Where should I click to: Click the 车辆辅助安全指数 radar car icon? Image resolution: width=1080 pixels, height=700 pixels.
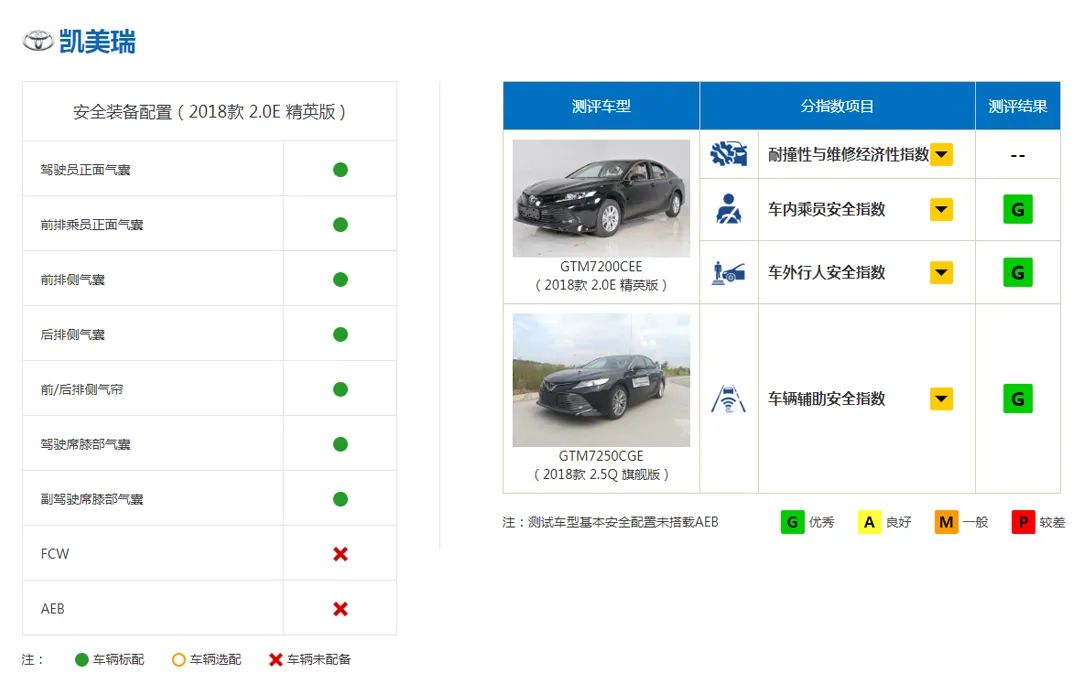(729, 399)
